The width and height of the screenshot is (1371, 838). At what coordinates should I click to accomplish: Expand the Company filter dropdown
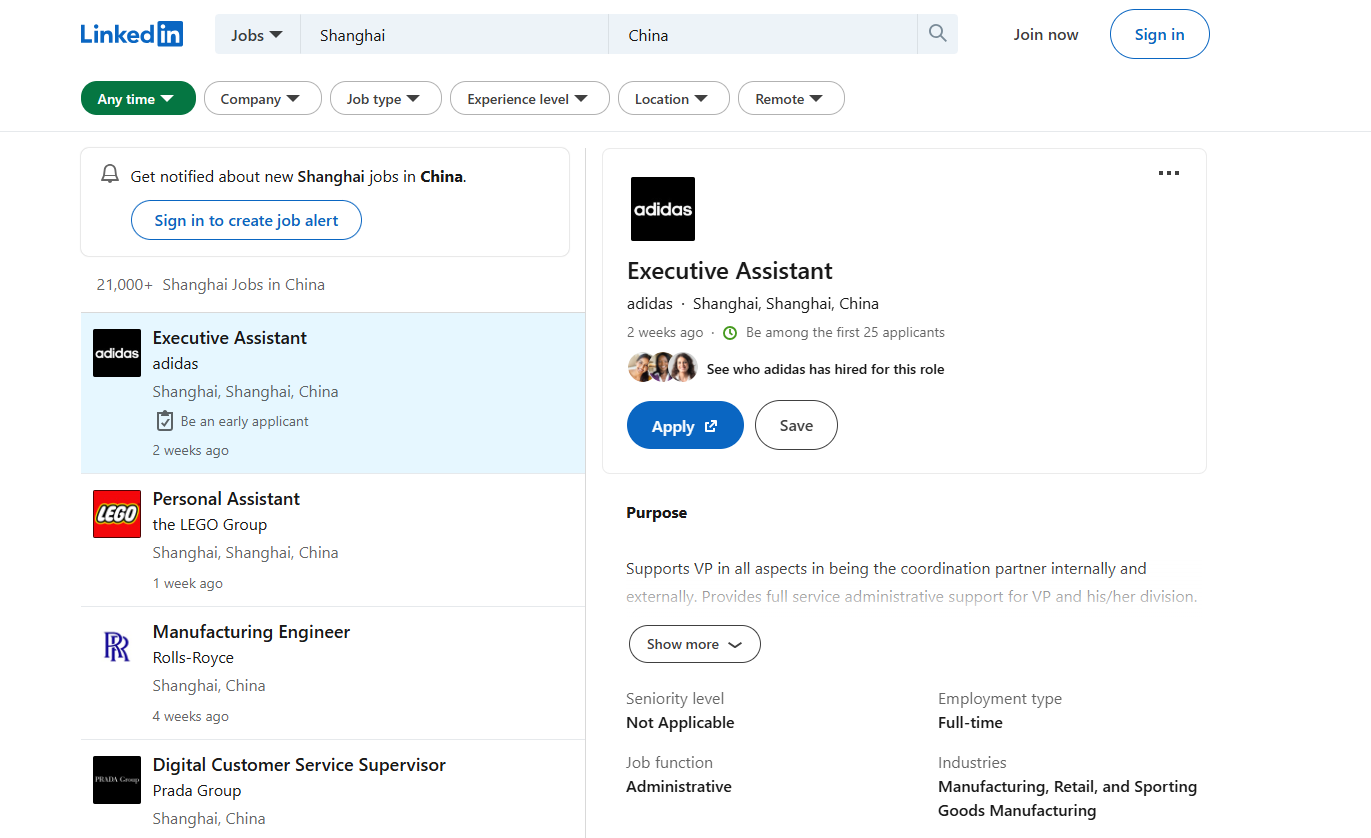pos(262,98)
